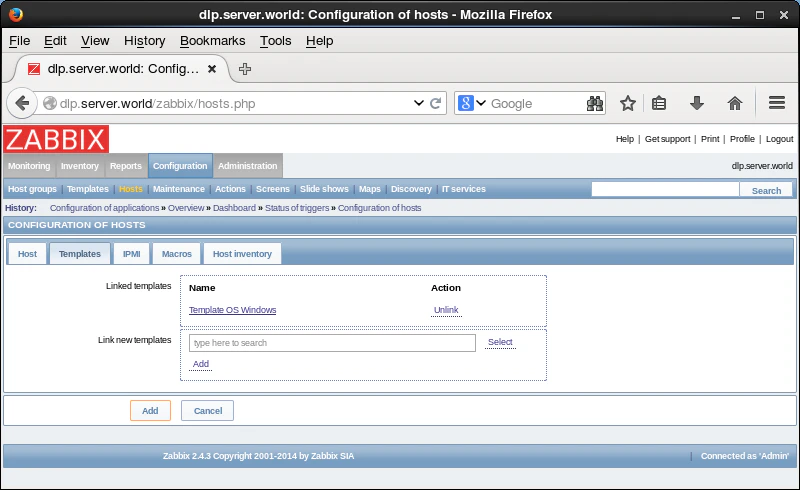Open the History menu

tap(144, 41)
